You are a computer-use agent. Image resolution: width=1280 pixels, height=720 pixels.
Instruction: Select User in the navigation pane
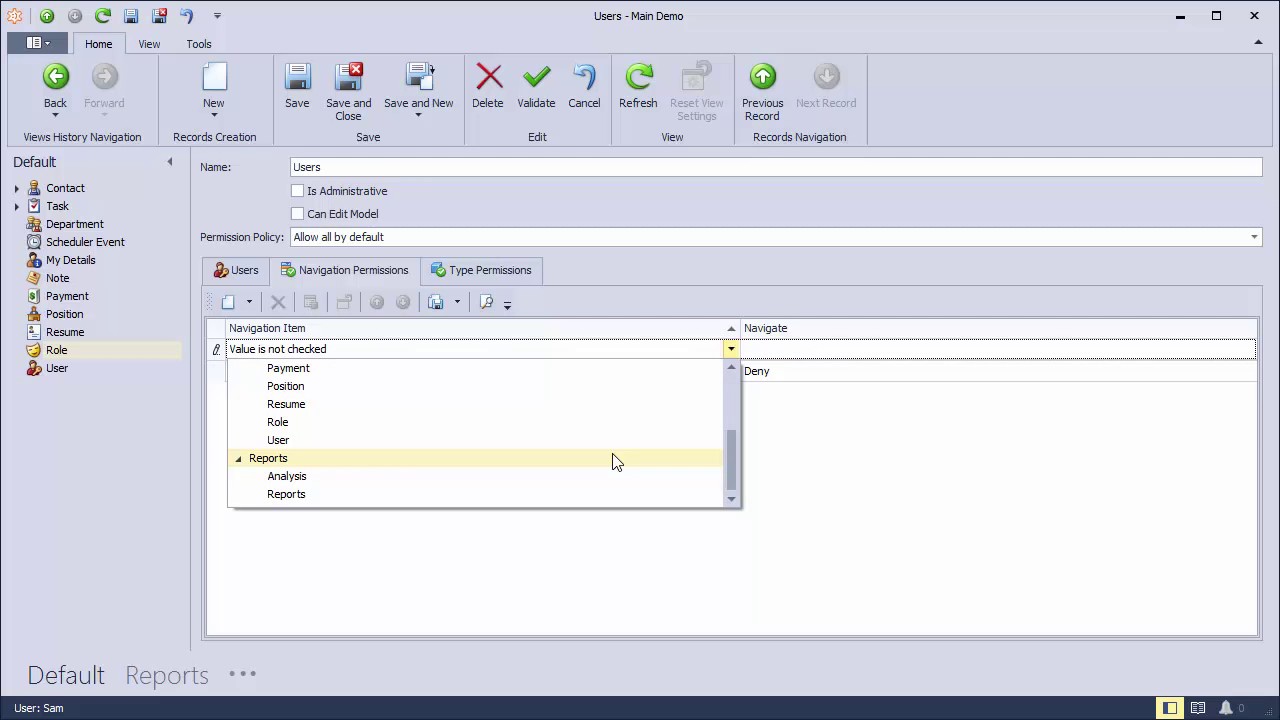[57, 368]
